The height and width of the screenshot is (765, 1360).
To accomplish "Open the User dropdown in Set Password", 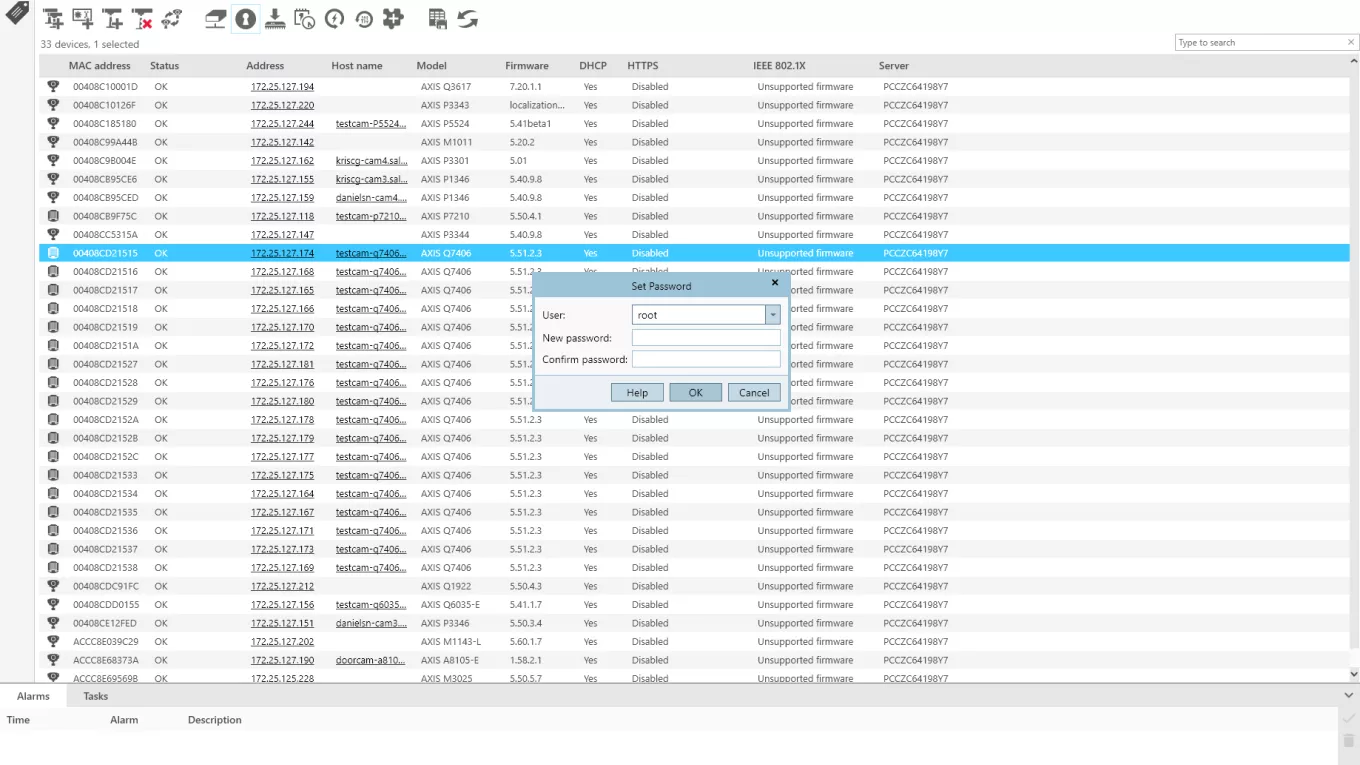I will (772, 315).
